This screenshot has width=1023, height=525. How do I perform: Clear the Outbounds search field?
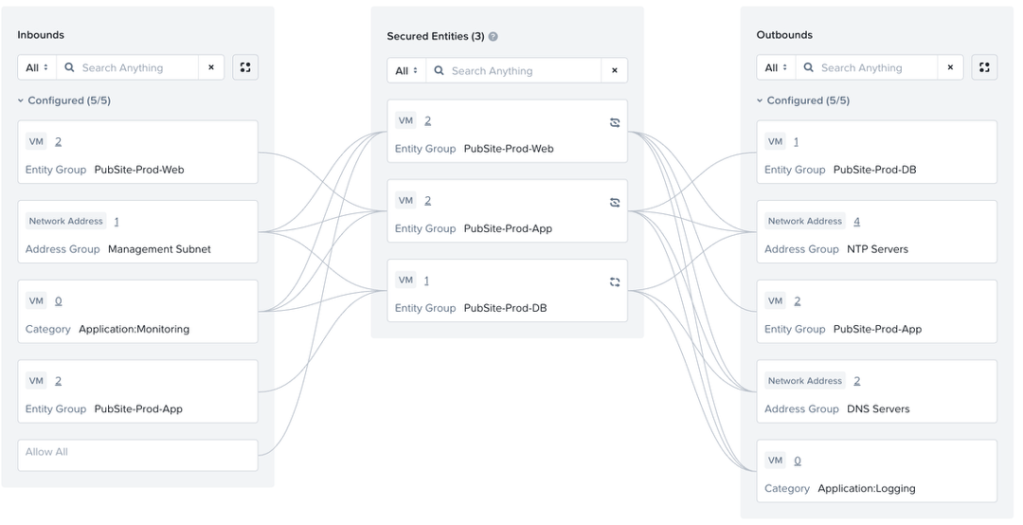click(x=951, y=68)
